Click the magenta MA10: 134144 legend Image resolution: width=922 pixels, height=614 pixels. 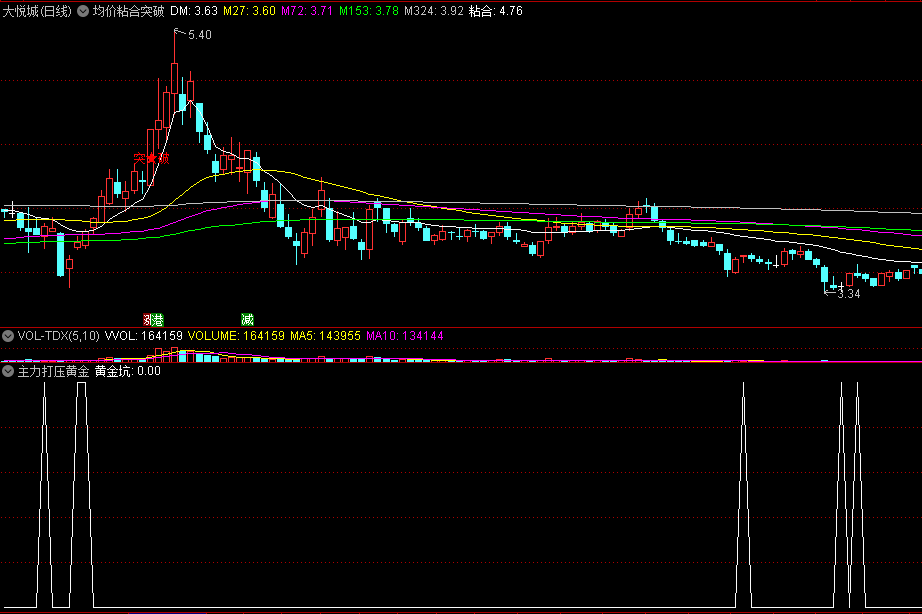(x=405, y=336)
